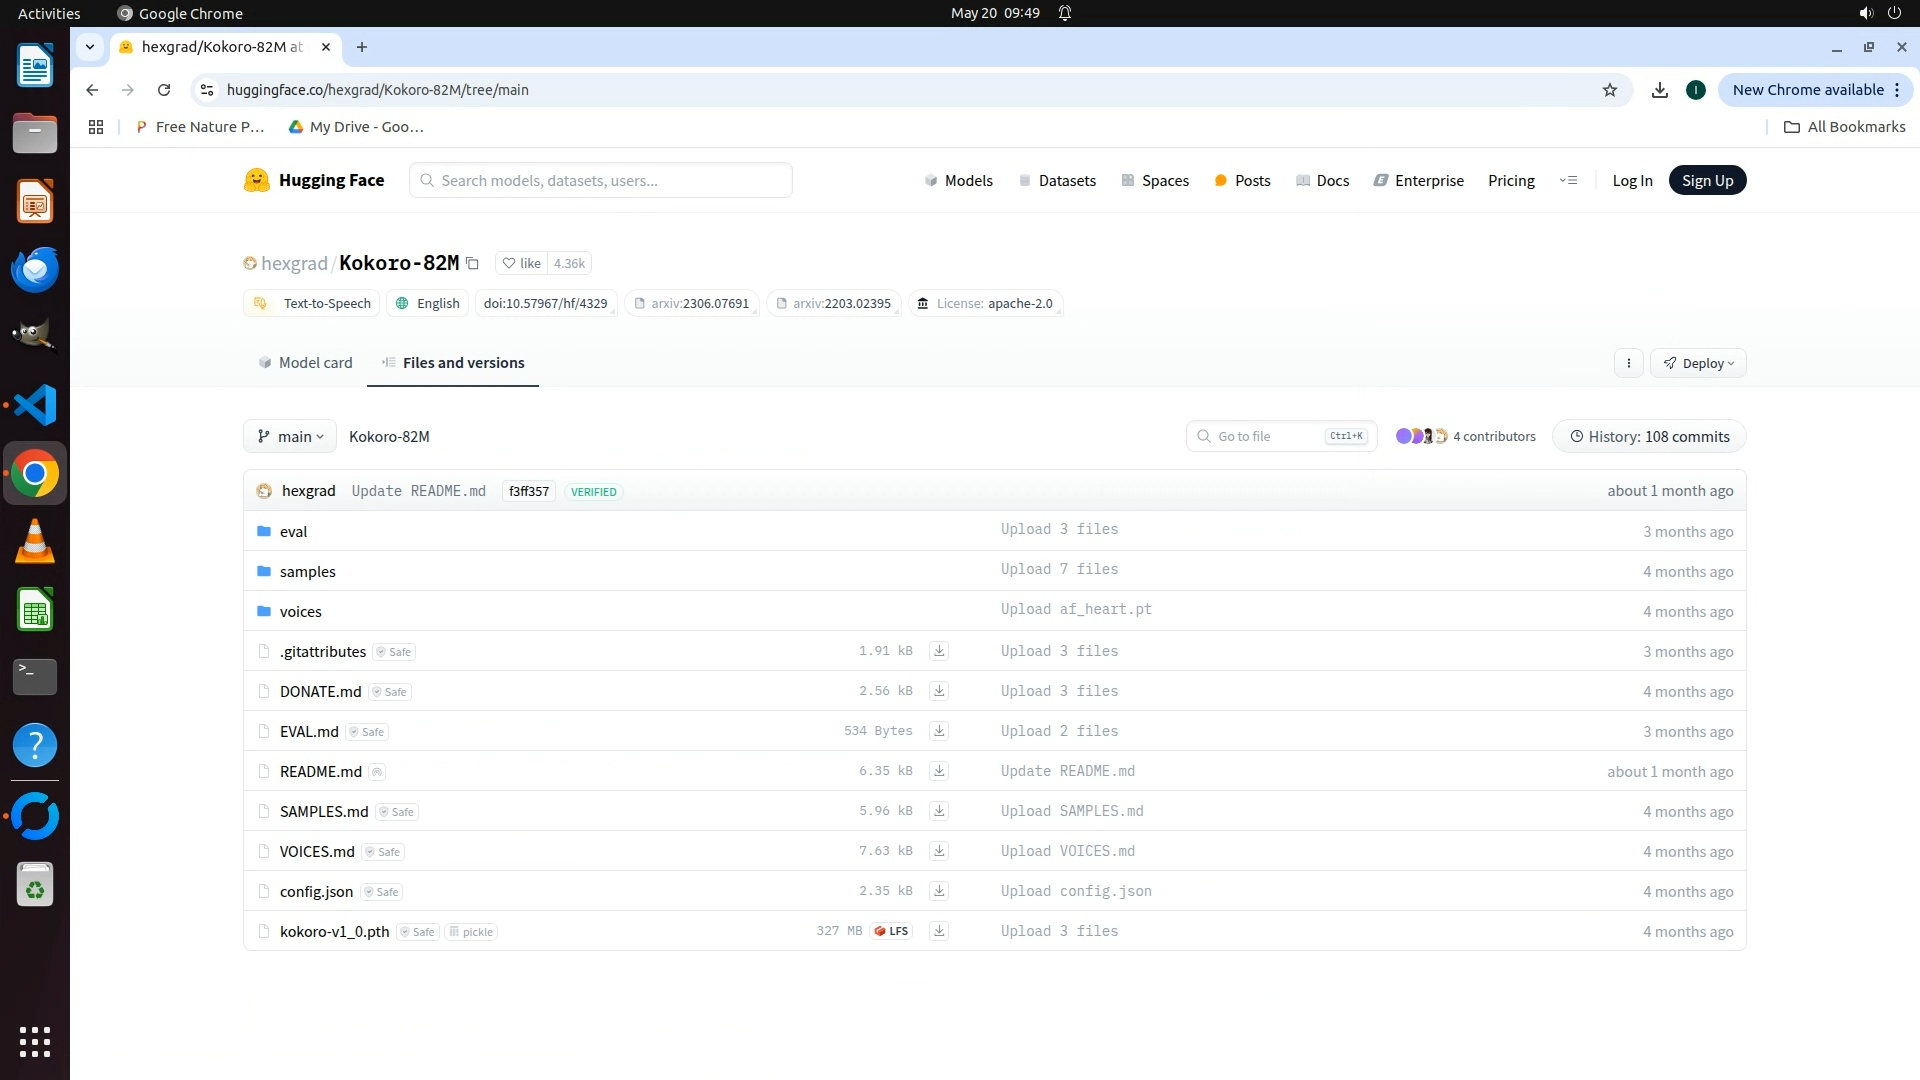Open the Models navigation item
This screenshot has width=1920, height=1080.
click(x=958, y=180)
